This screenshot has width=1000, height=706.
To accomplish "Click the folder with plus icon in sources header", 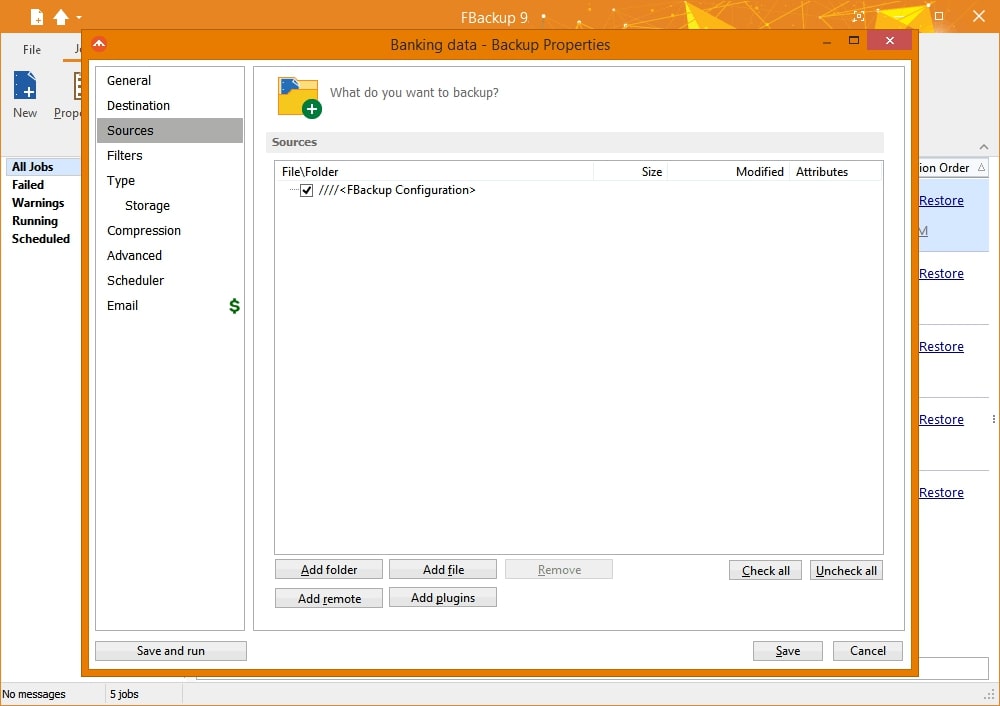I will pyautogui.click(x=298, y=98).
